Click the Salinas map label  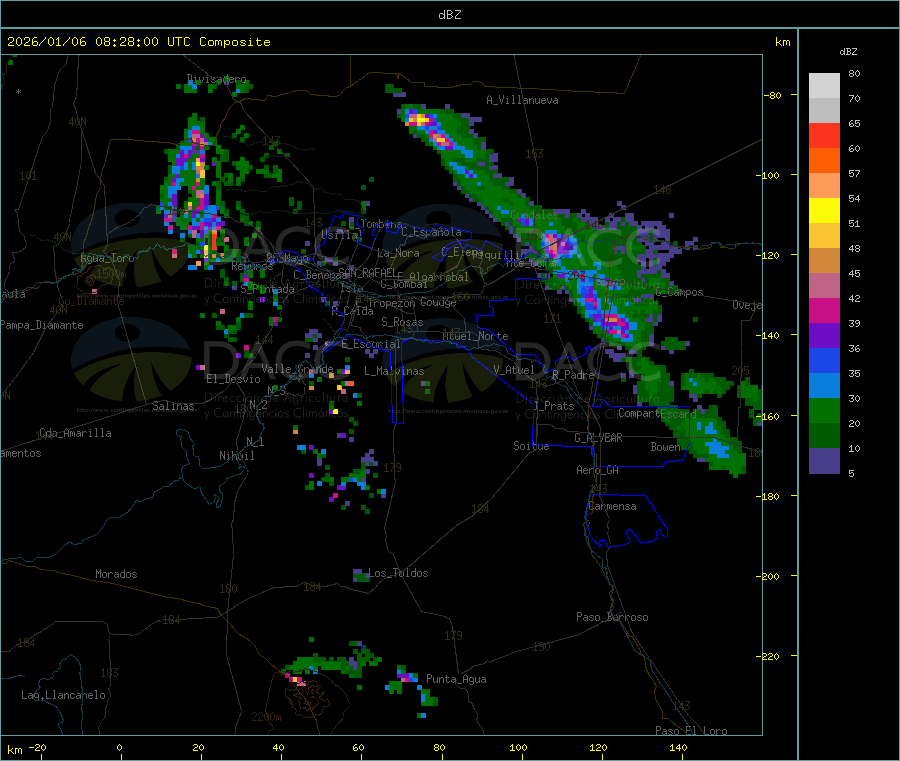coord(173,406)
